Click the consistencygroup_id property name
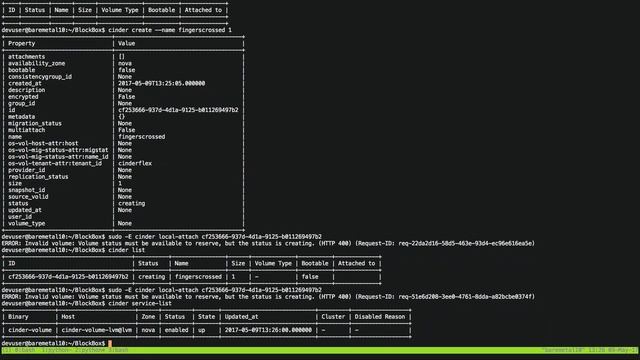 [x=40, y=77]
